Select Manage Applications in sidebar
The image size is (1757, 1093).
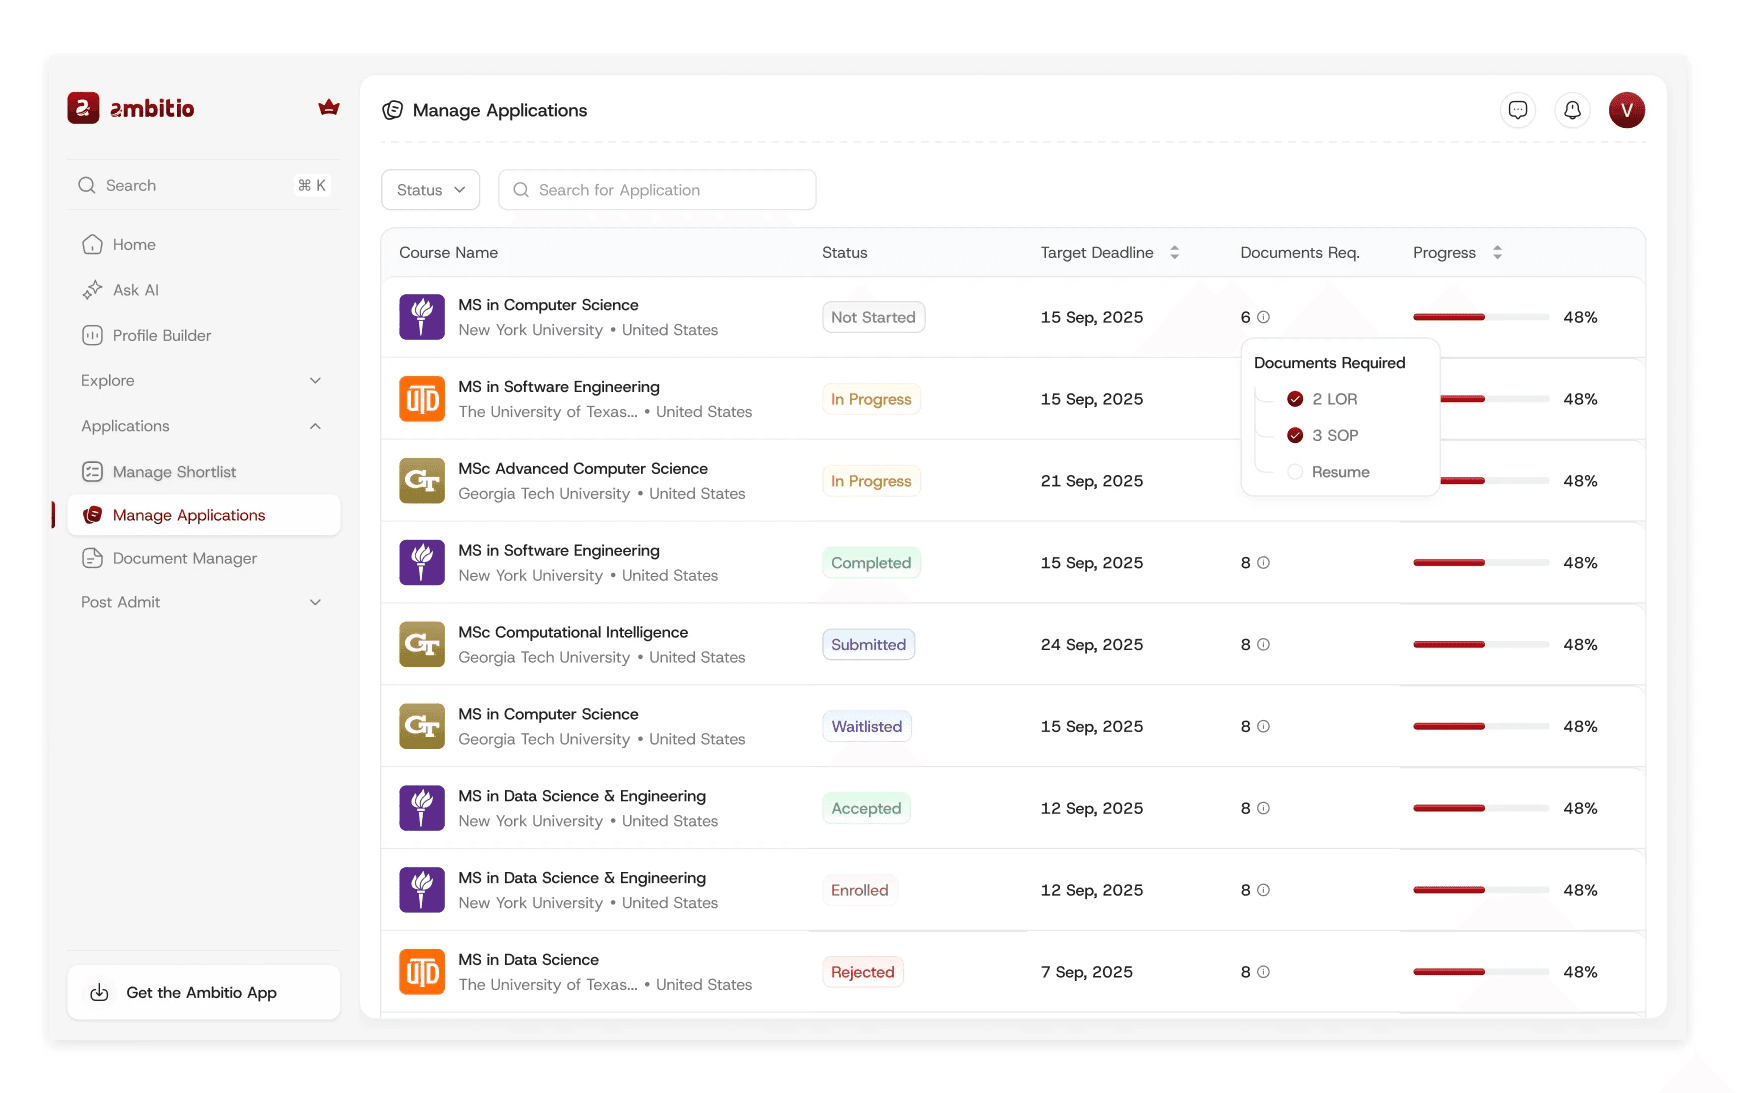204,515
